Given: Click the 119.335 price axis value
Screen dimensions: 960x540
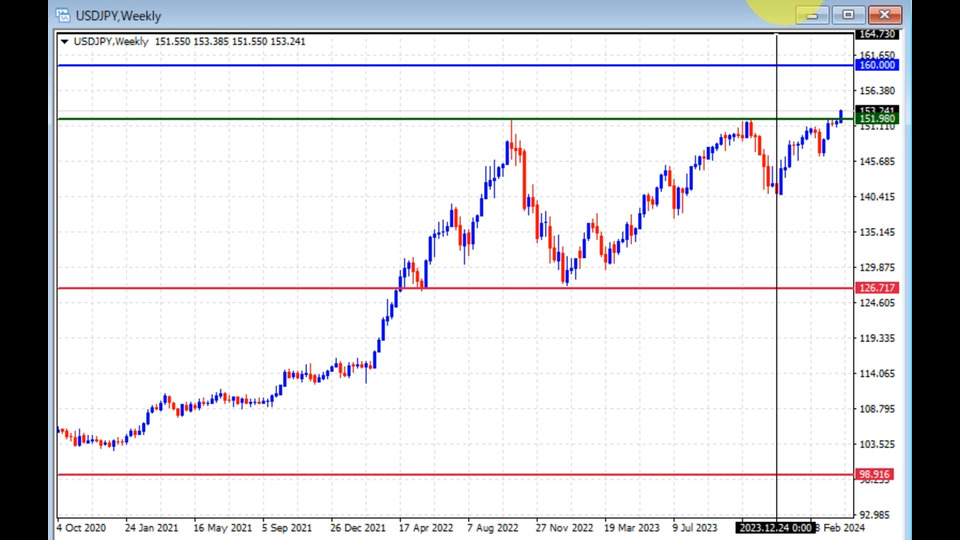Looking at the screenshot, I should [877, 338].
